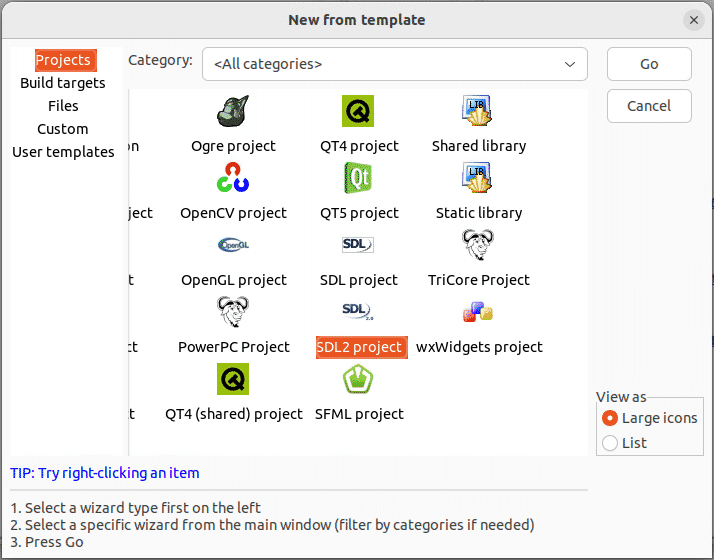Select the Ogre project icon
Viewport: 714px width, 560px height.
(x=233, y=111)
